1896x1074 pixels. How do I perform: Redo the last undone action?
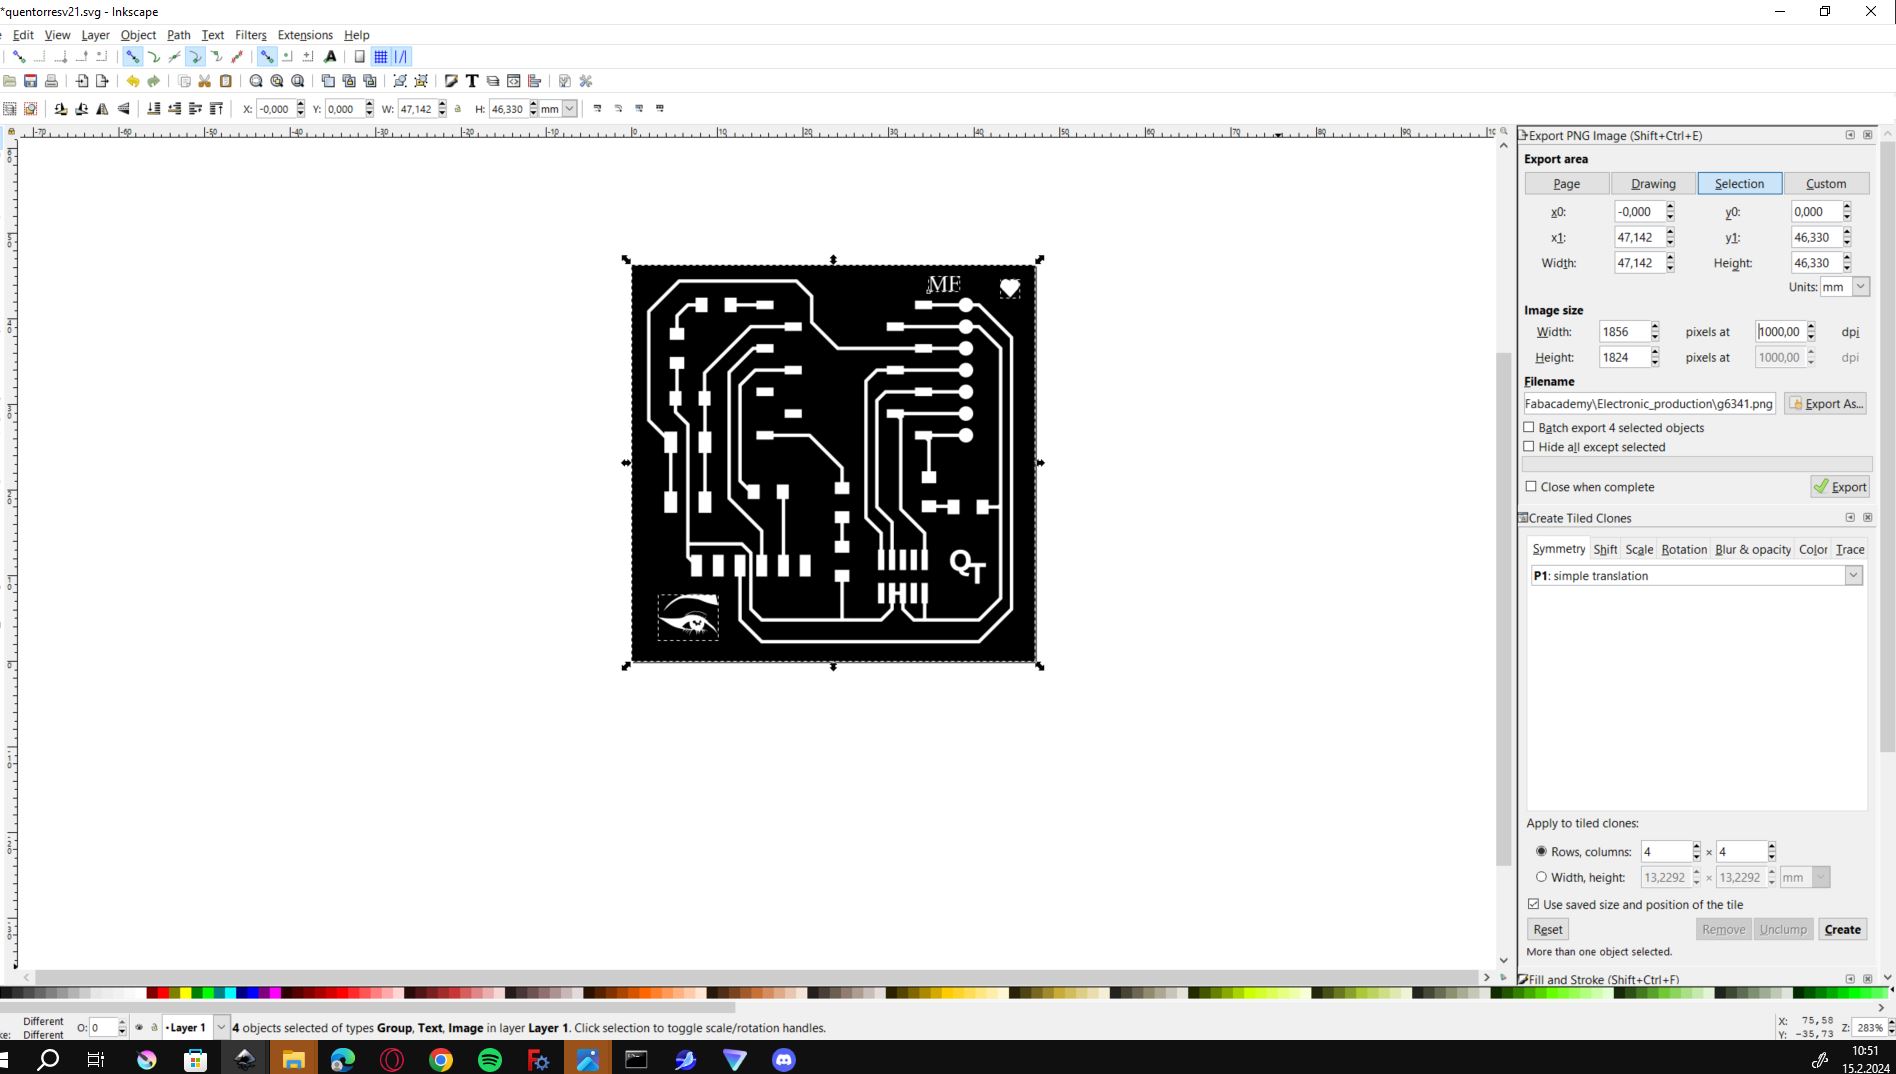tap(153, 81)
